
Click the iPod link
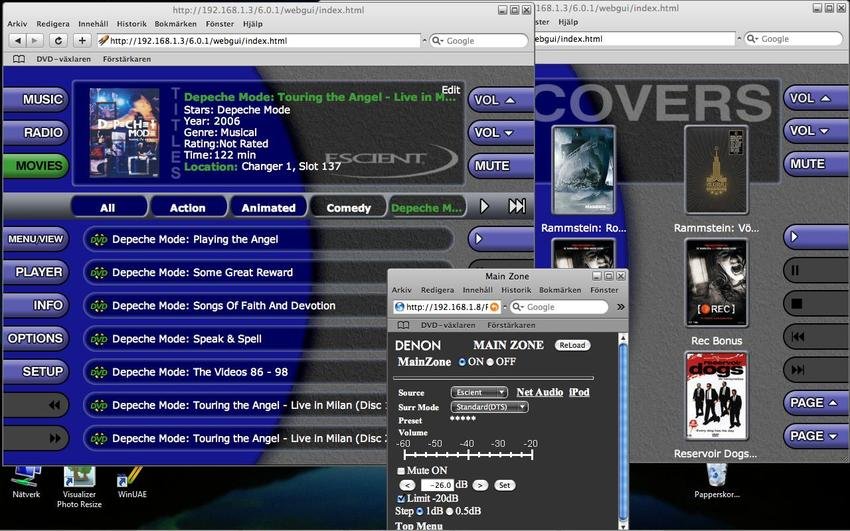pyautogui.click(x=579, y=392)
